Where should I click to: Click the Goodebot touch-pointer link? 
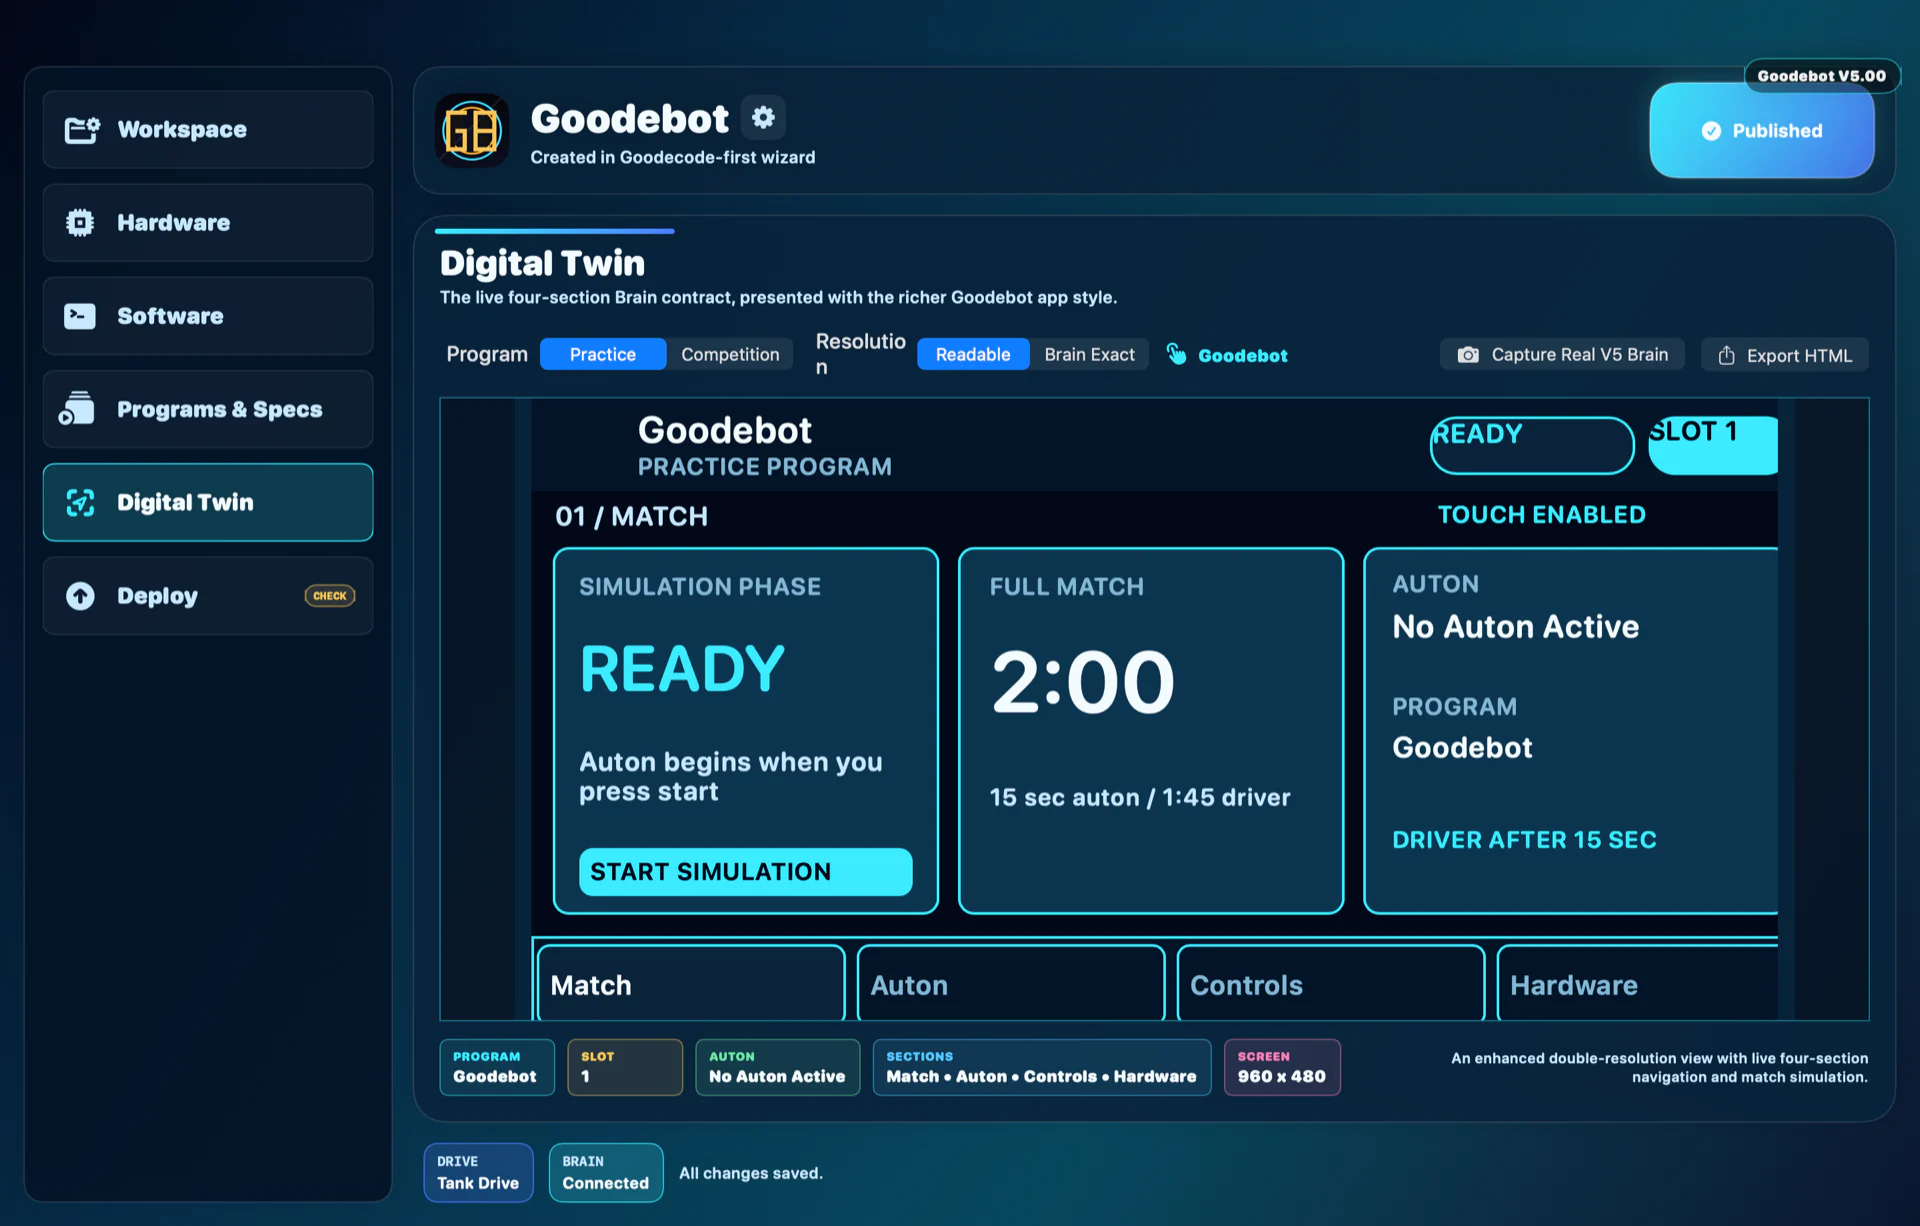coord(1227,355)
